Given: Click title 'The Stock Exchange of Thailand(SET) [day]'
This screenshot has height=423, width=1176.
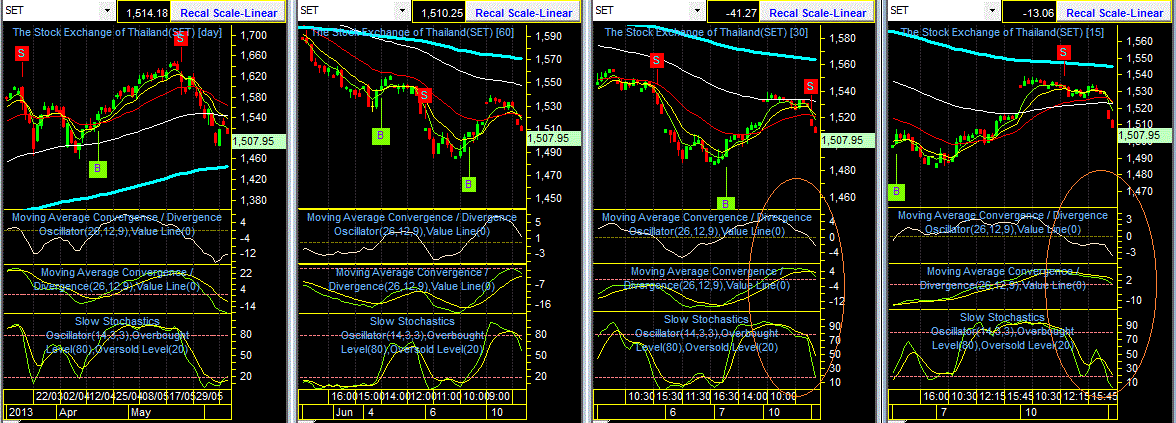Looking at the screenshot, I should 116,32.
